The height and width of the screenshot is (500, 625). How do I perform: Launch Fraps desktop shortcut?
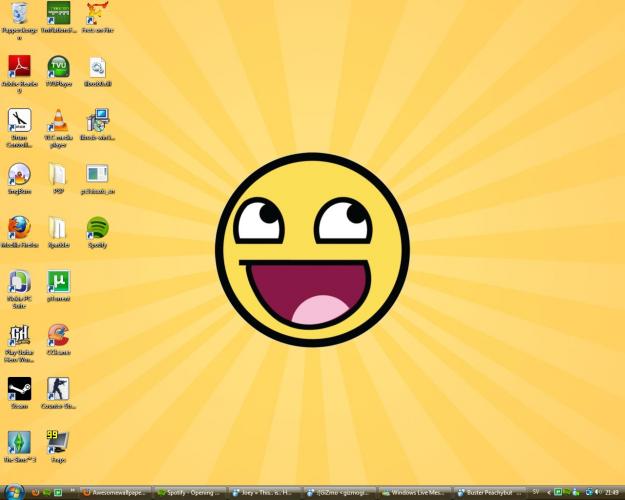tap(59, 441)
